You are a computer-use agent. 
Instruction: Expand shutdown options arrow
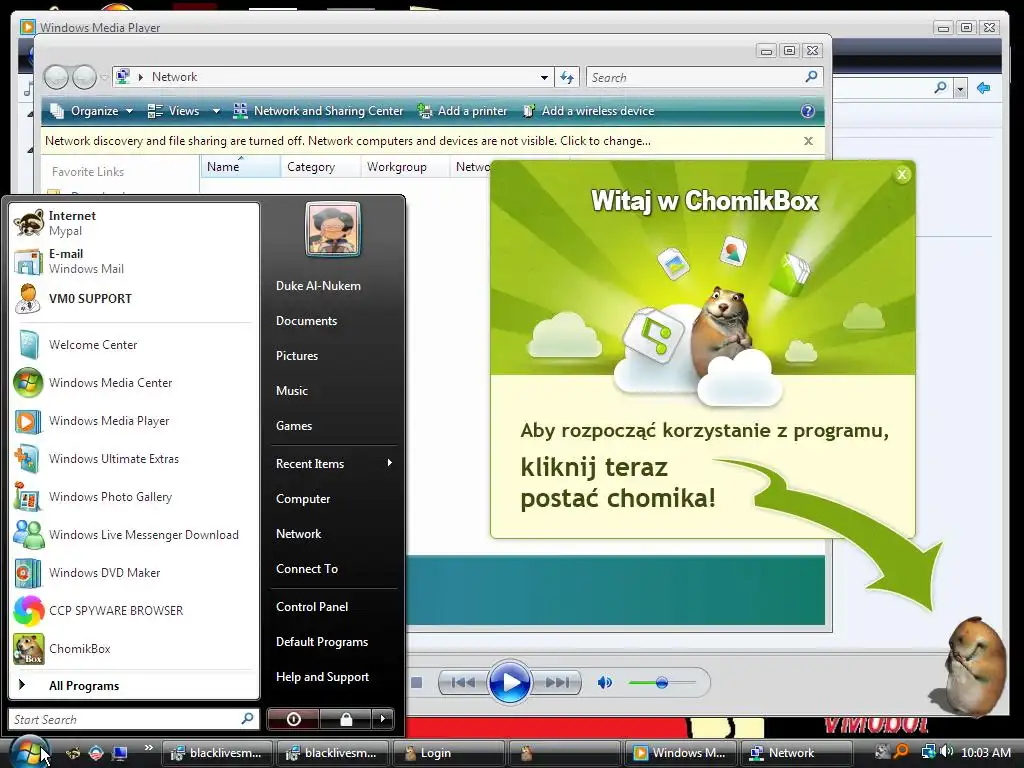point(383,719)
